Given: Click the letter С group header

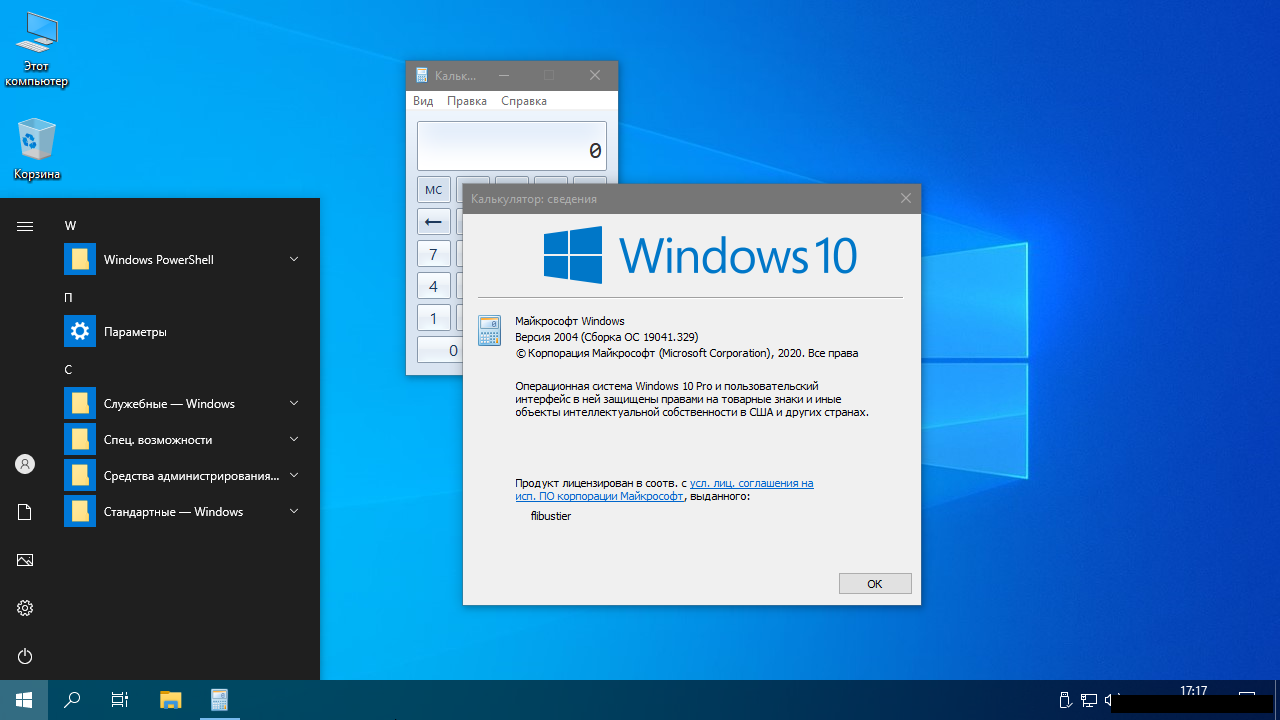Looking at the screenshot, I should (x=69, y=369).
